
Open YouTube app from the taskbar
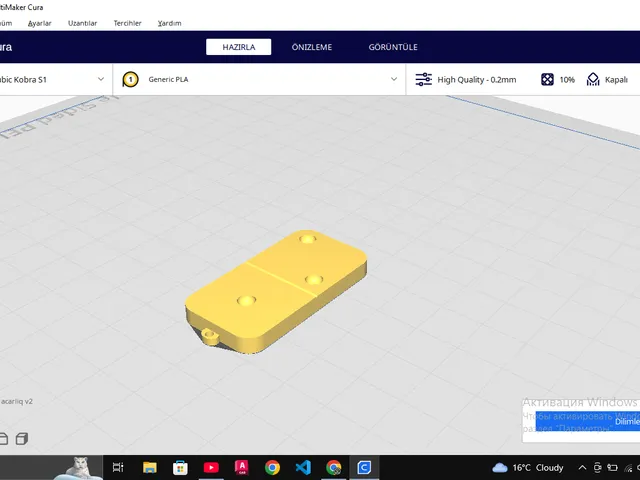click(211, 467)
